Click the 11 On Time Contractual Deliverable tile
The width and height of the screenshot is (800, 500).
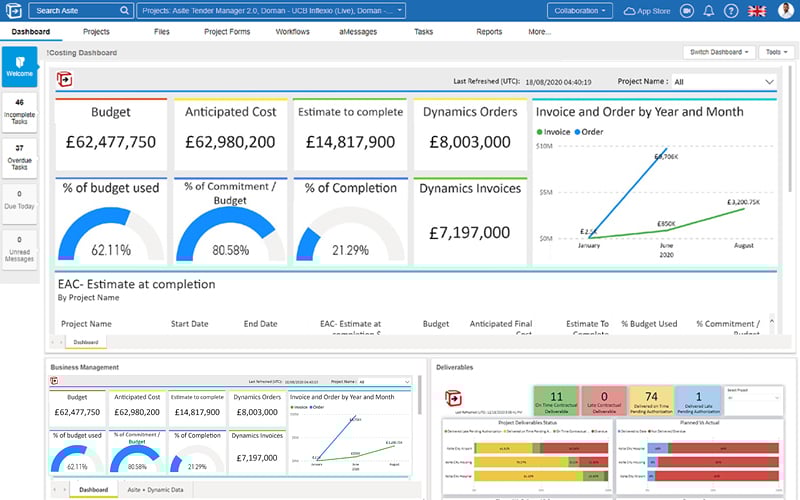pos(556,401)
